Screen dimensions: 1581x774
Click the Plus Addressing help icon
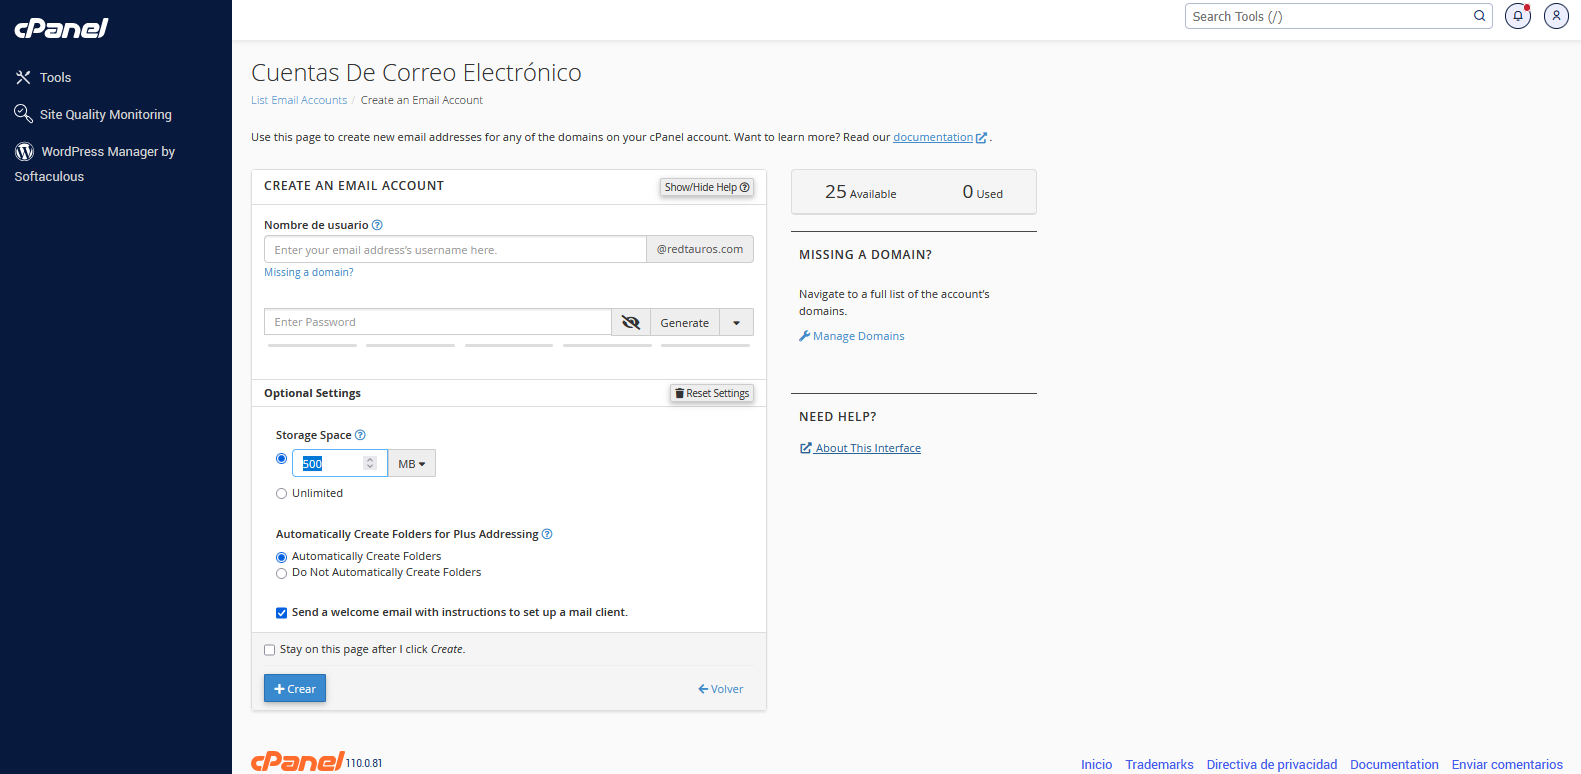547,534
